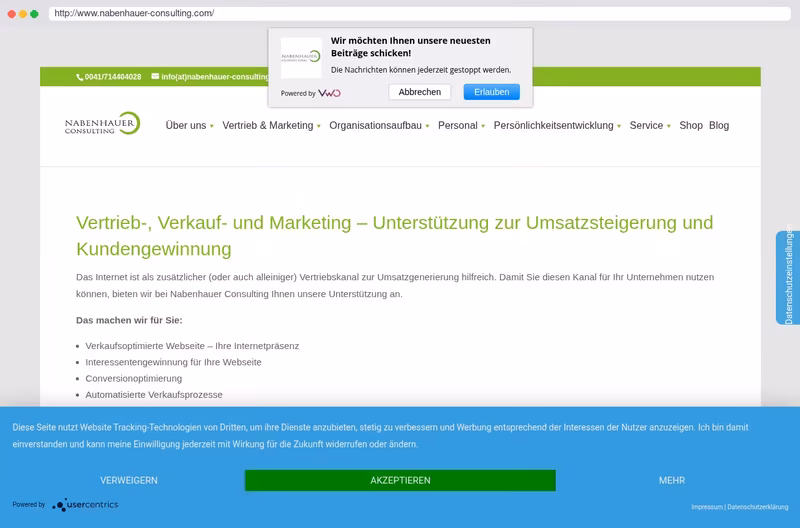This screenshot has width=800, height=528.
Task: Click the heading Vertrieb-, Verkauf- und Marketing
Action: point(394,236)
